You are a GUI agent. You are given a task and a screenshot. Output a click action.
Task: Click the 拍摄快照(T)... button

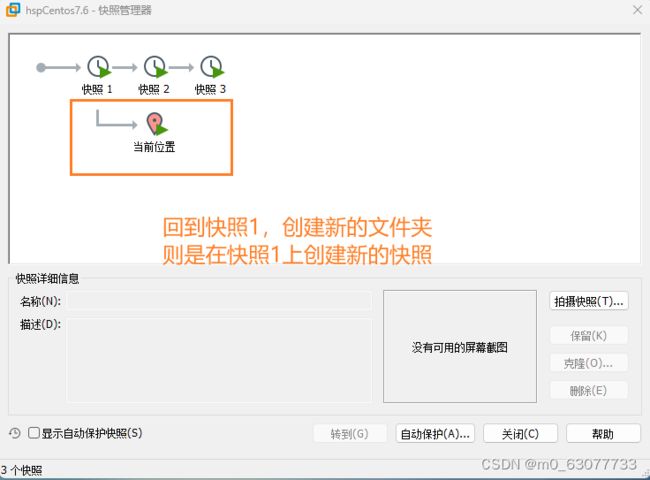(589, 301)
